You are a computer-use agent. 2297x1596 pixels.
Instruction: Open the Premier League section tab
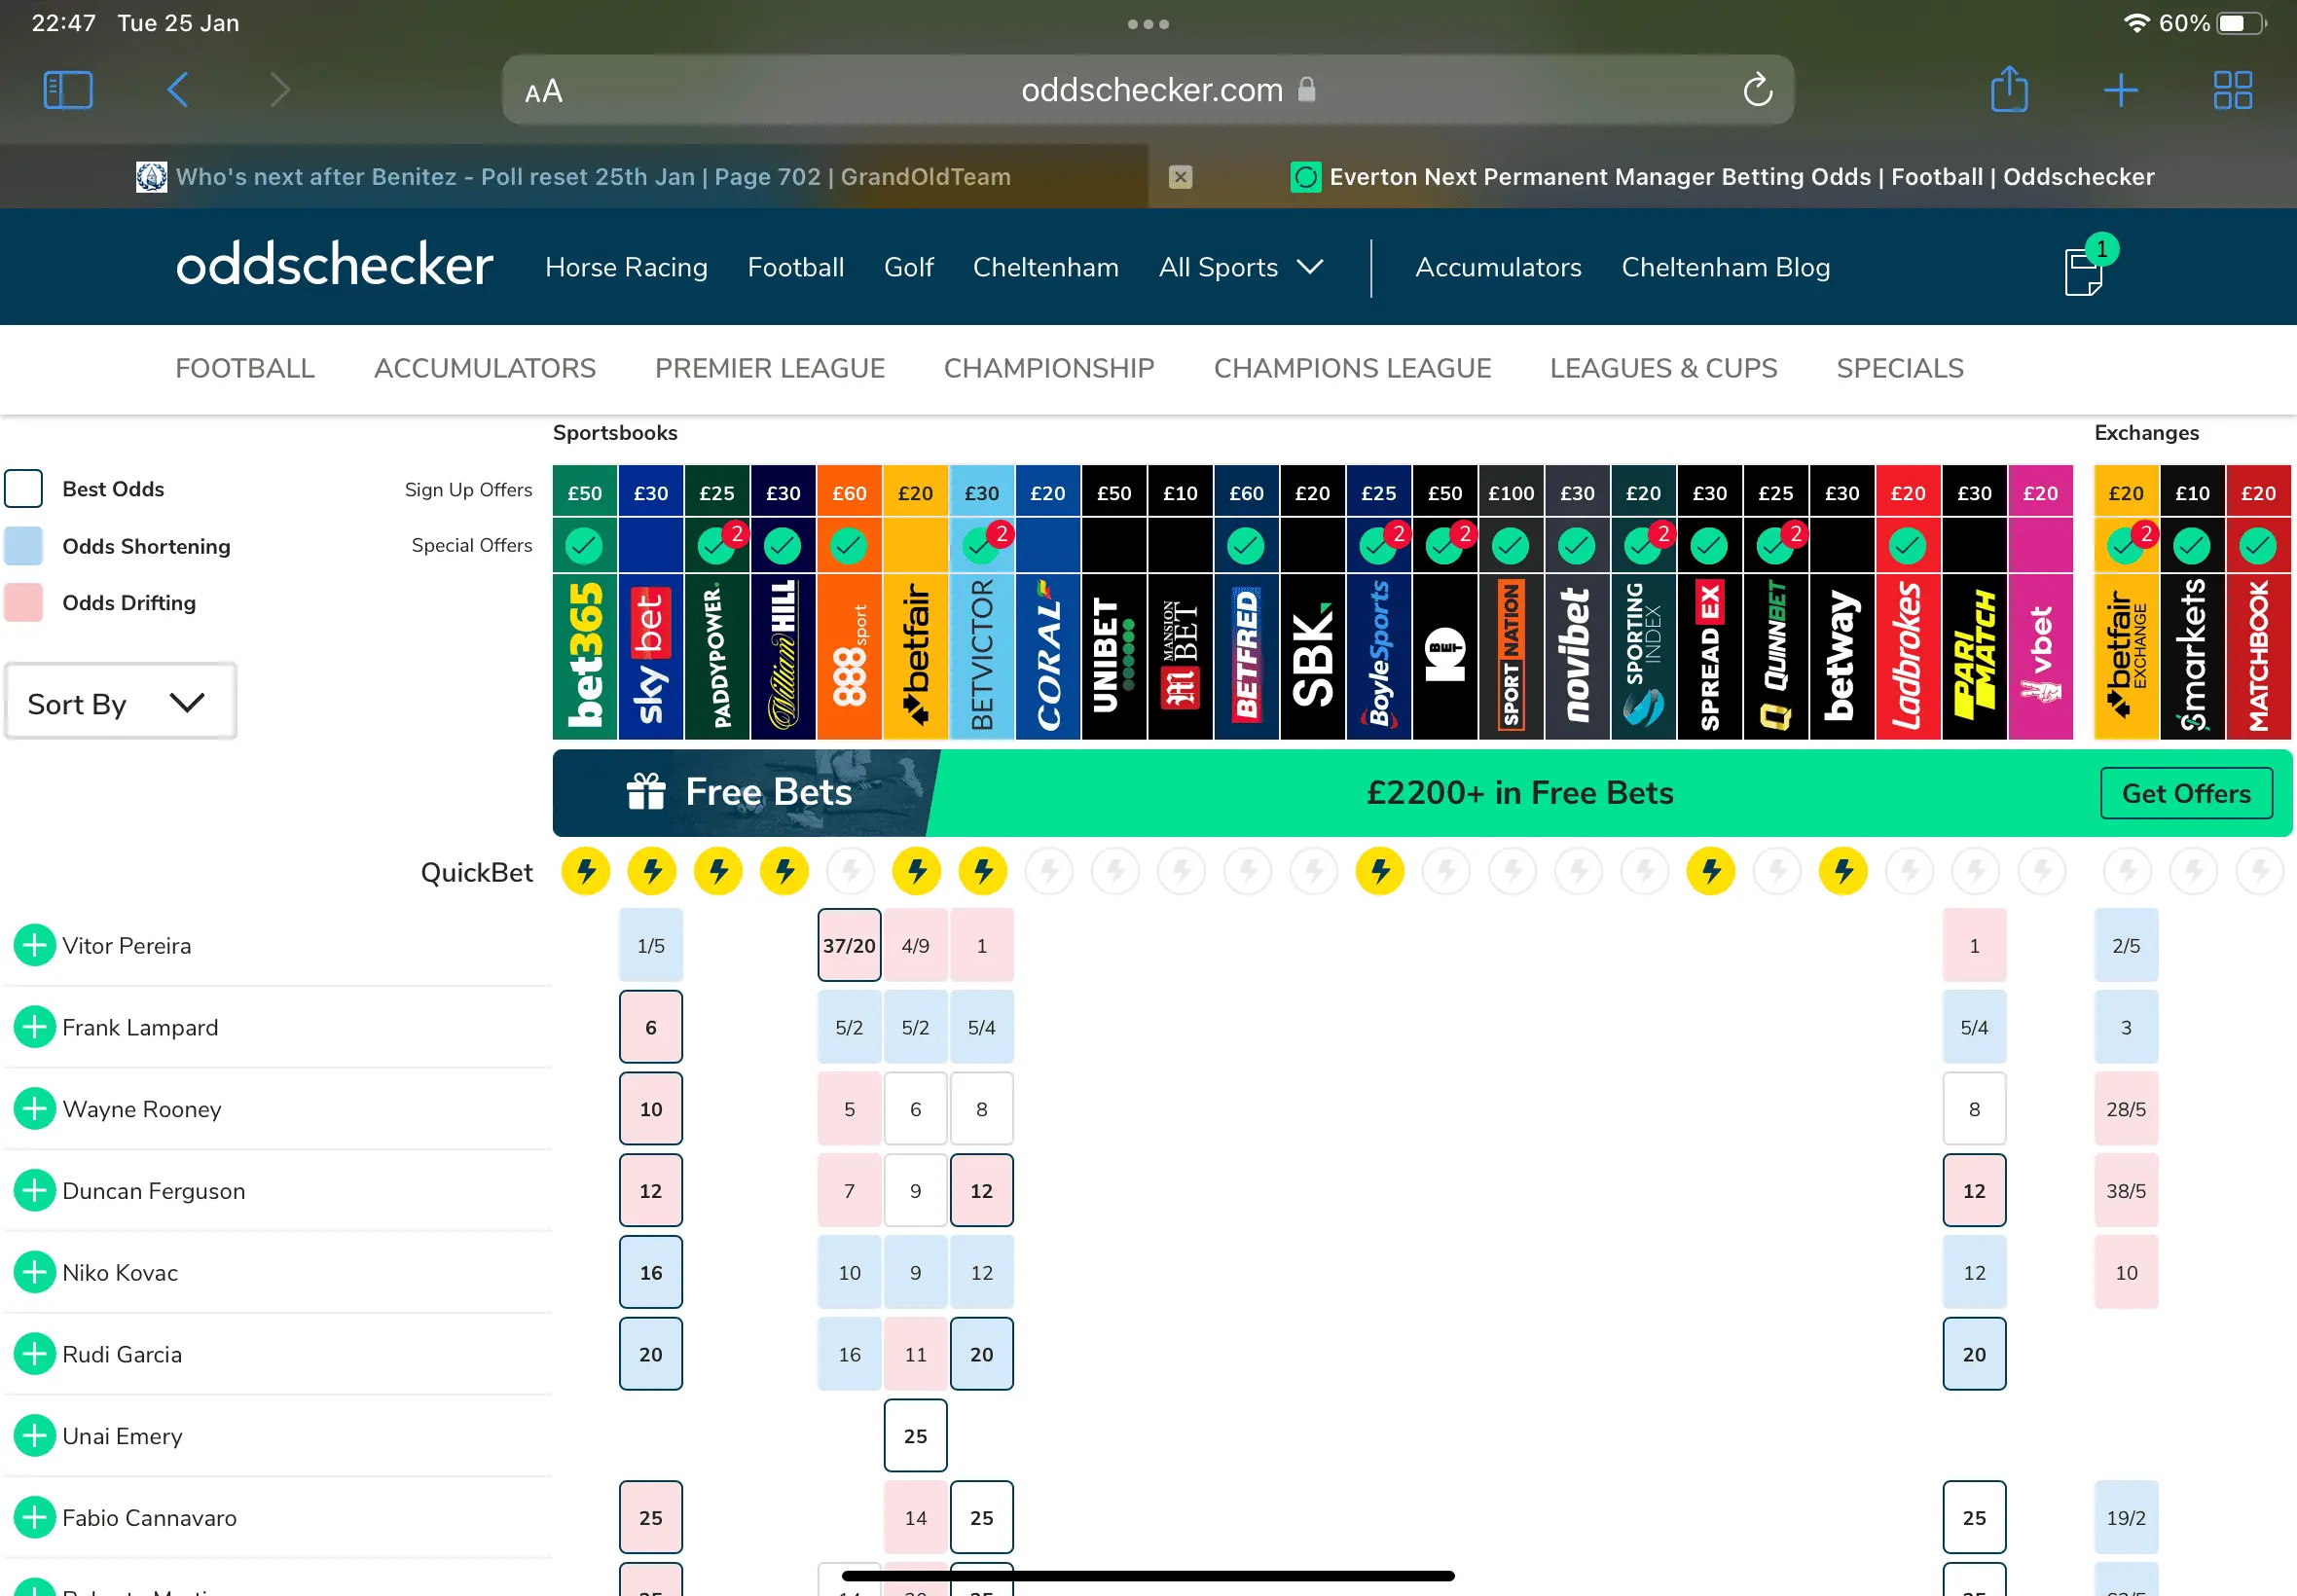click(769, 368)
